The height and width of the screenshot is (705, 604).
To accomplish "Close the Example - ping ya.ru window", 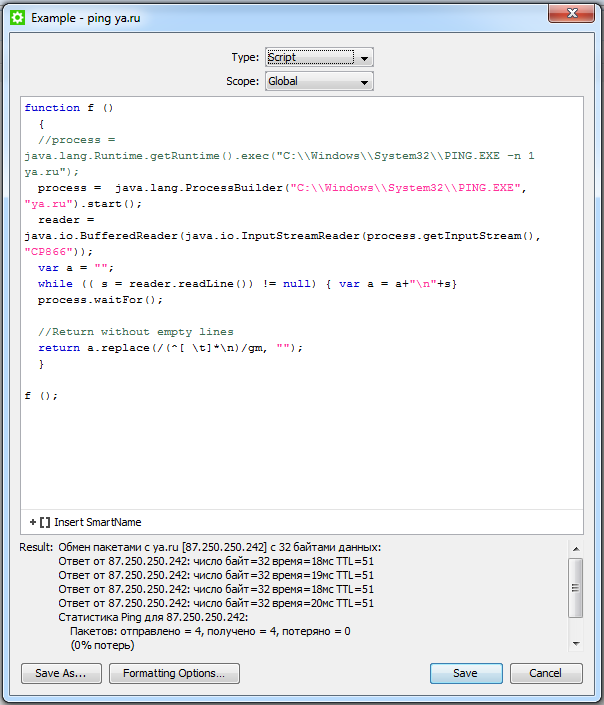I will [571, 13].
